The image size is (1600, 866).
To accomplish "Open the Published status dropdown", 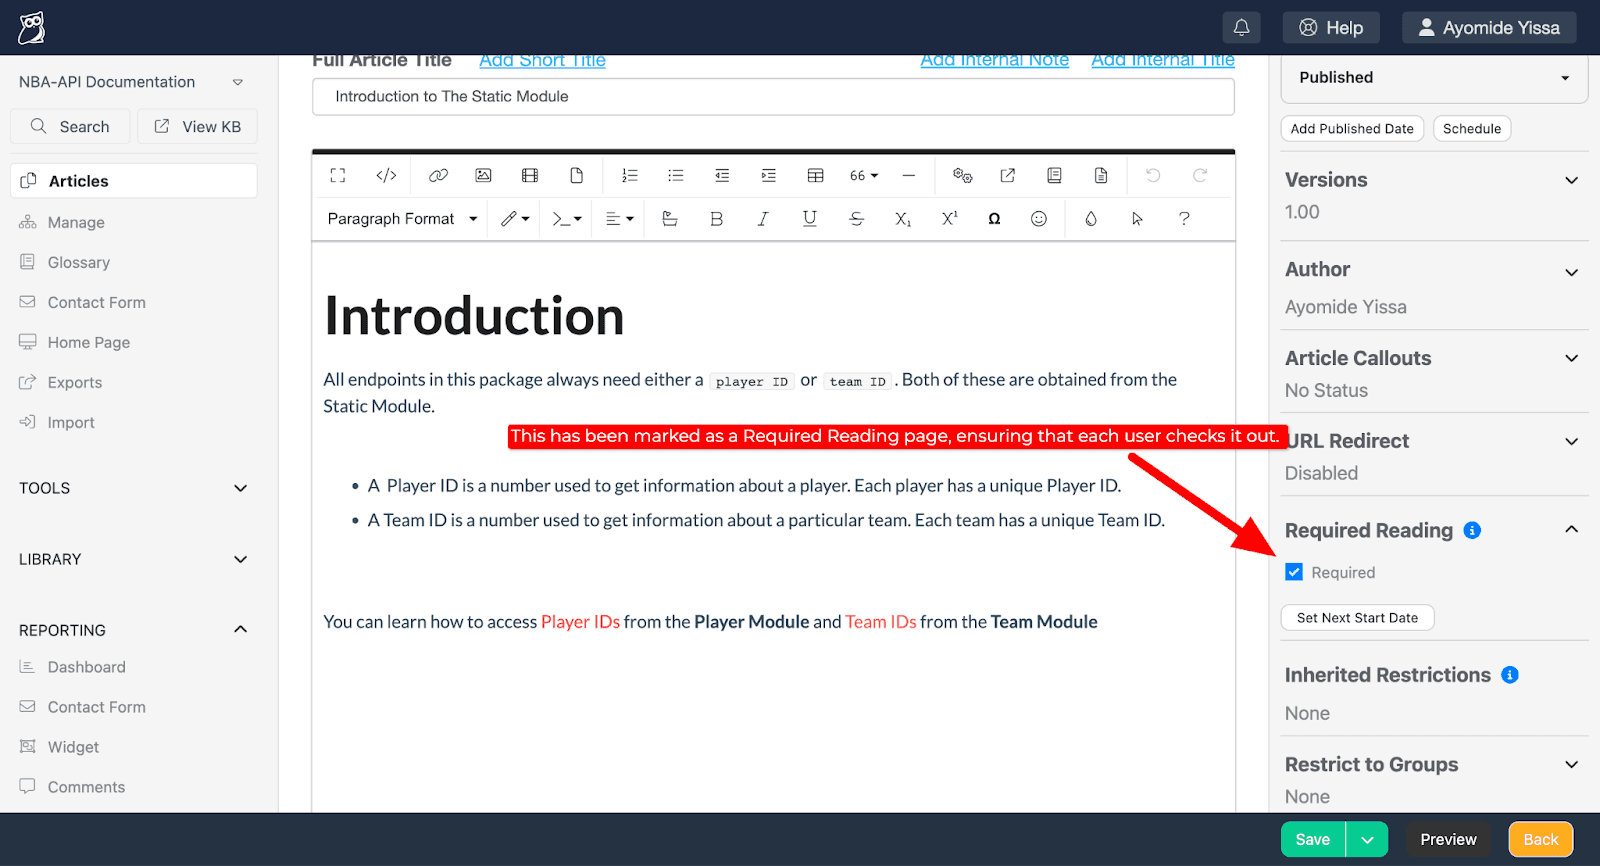I will [1434, 78].
